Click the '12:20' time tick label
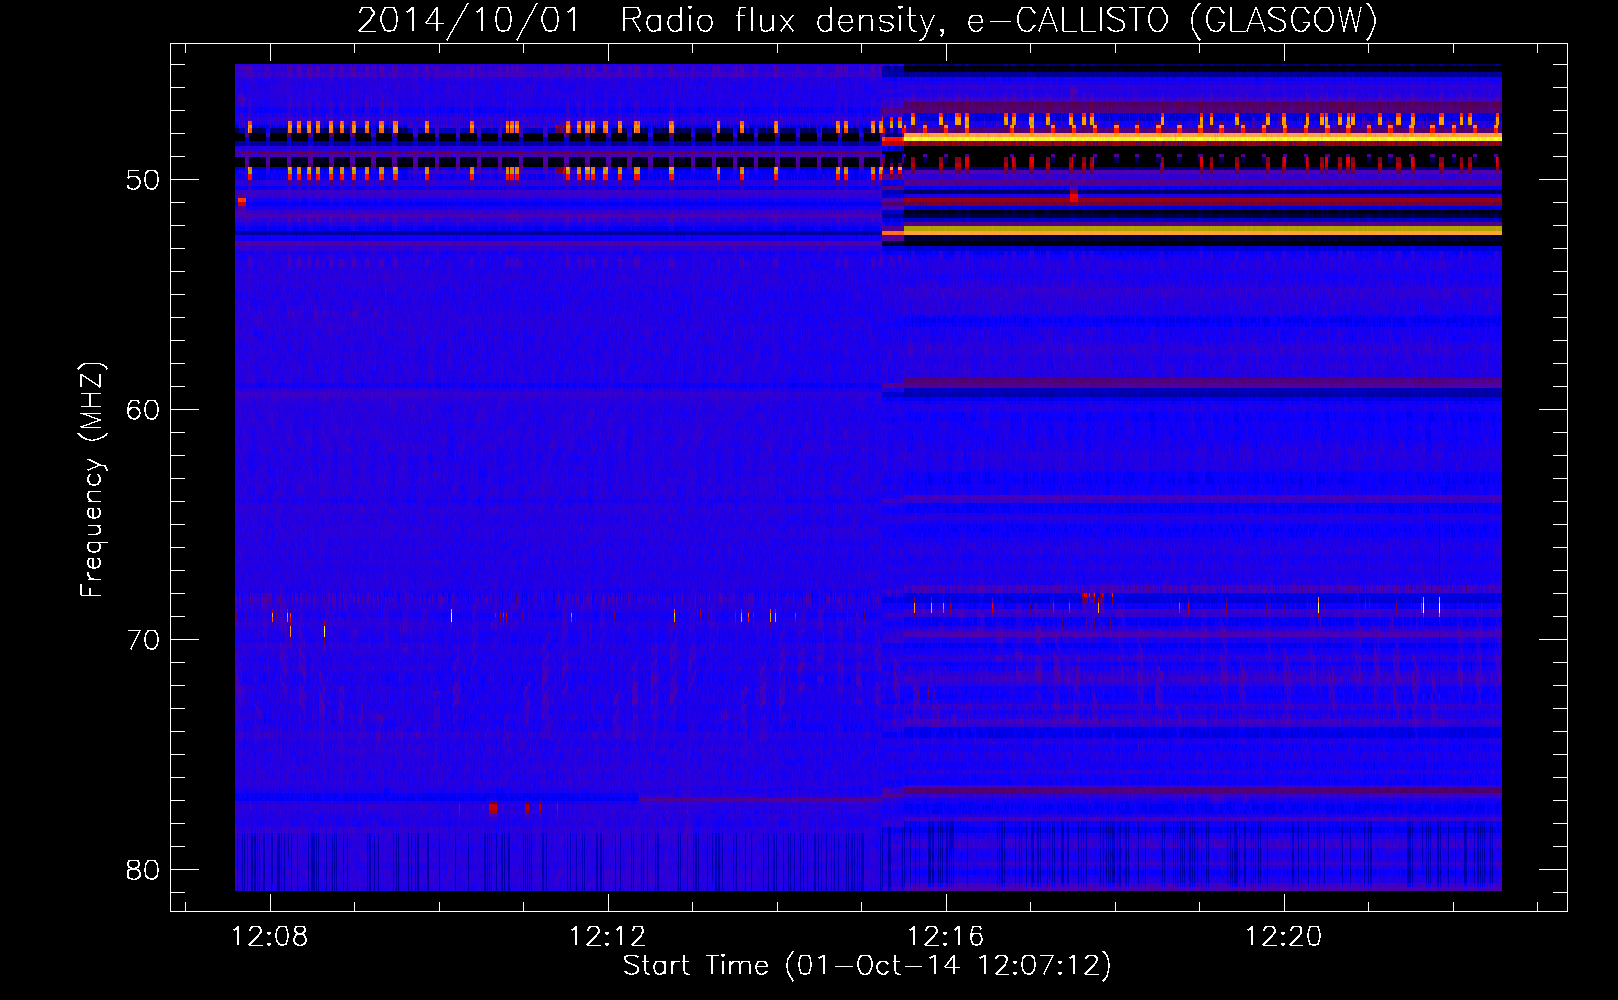The image size is (1618, 1000). (x=1283, y=937)
